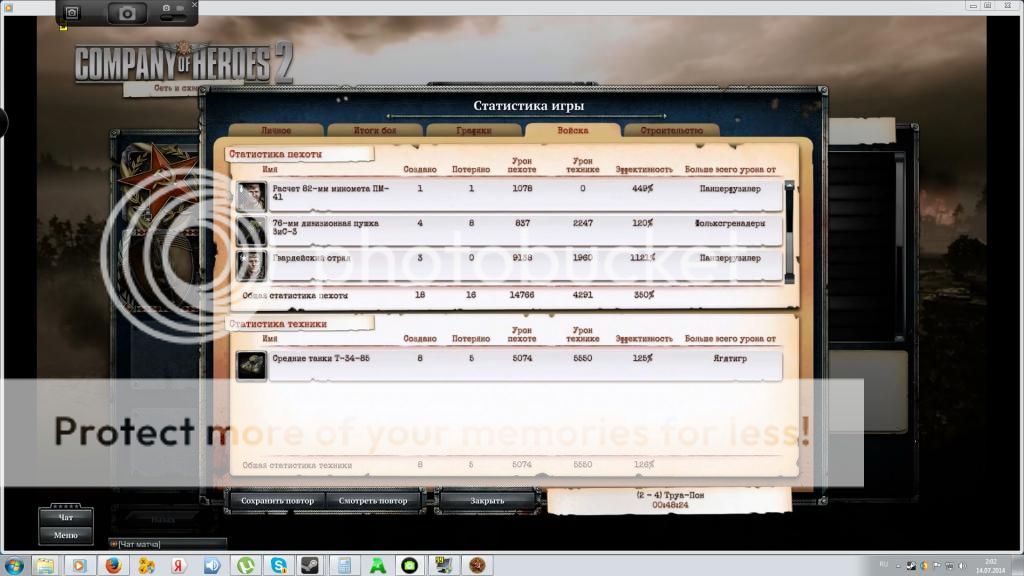Screen dimensions: 1024x576
Task: Click the Статистика техники section heading
Action: tap(278, 324)
